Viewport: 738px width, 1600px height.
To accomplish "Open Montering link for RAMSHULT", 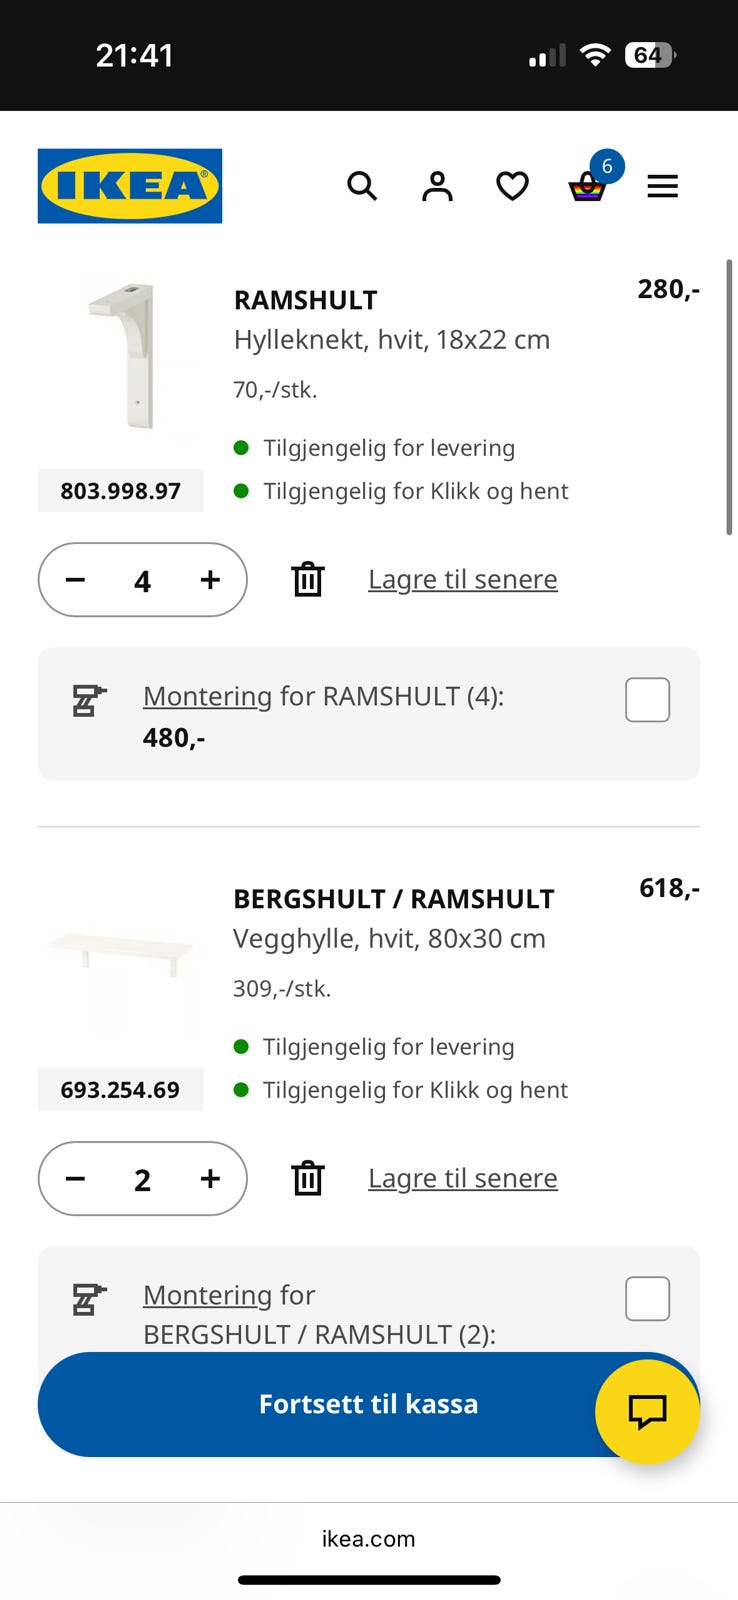I will coord(207,696).
